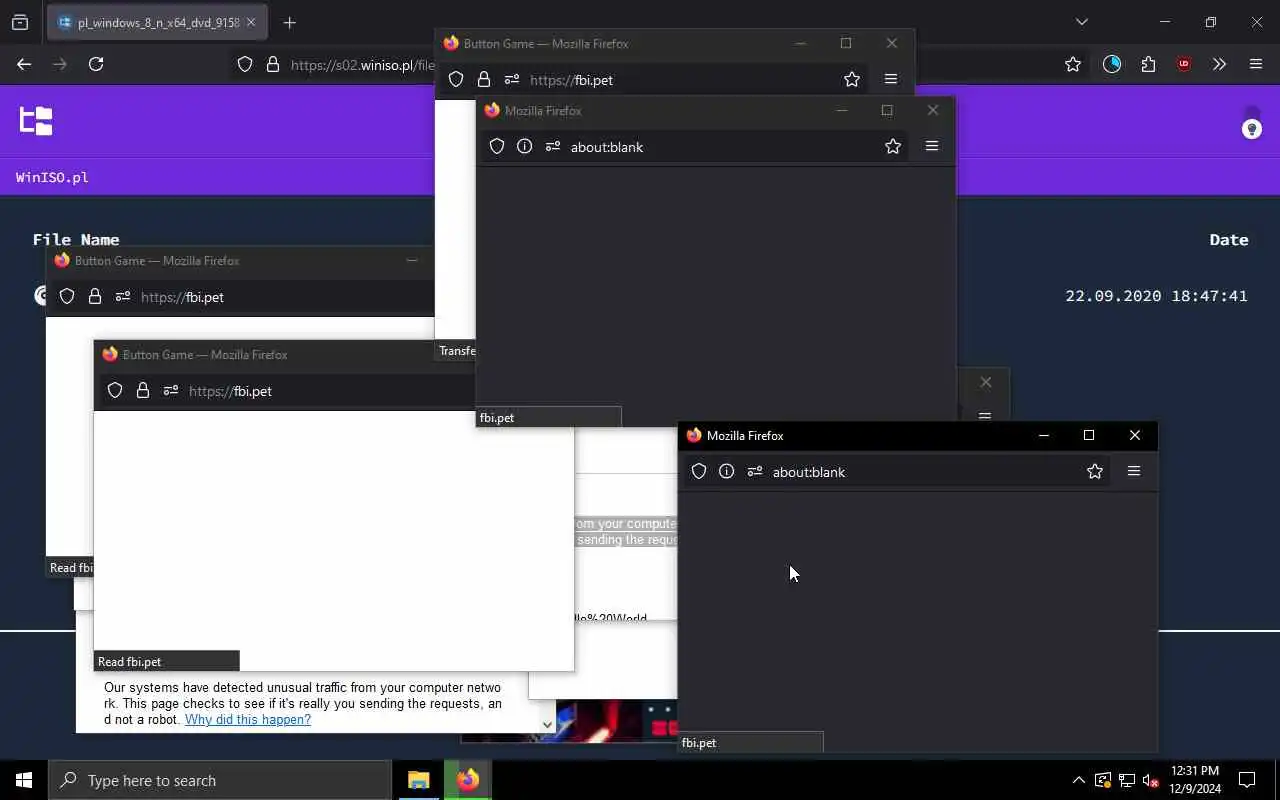Click the WinISO.pl breadcrumb text

point(52,177)
